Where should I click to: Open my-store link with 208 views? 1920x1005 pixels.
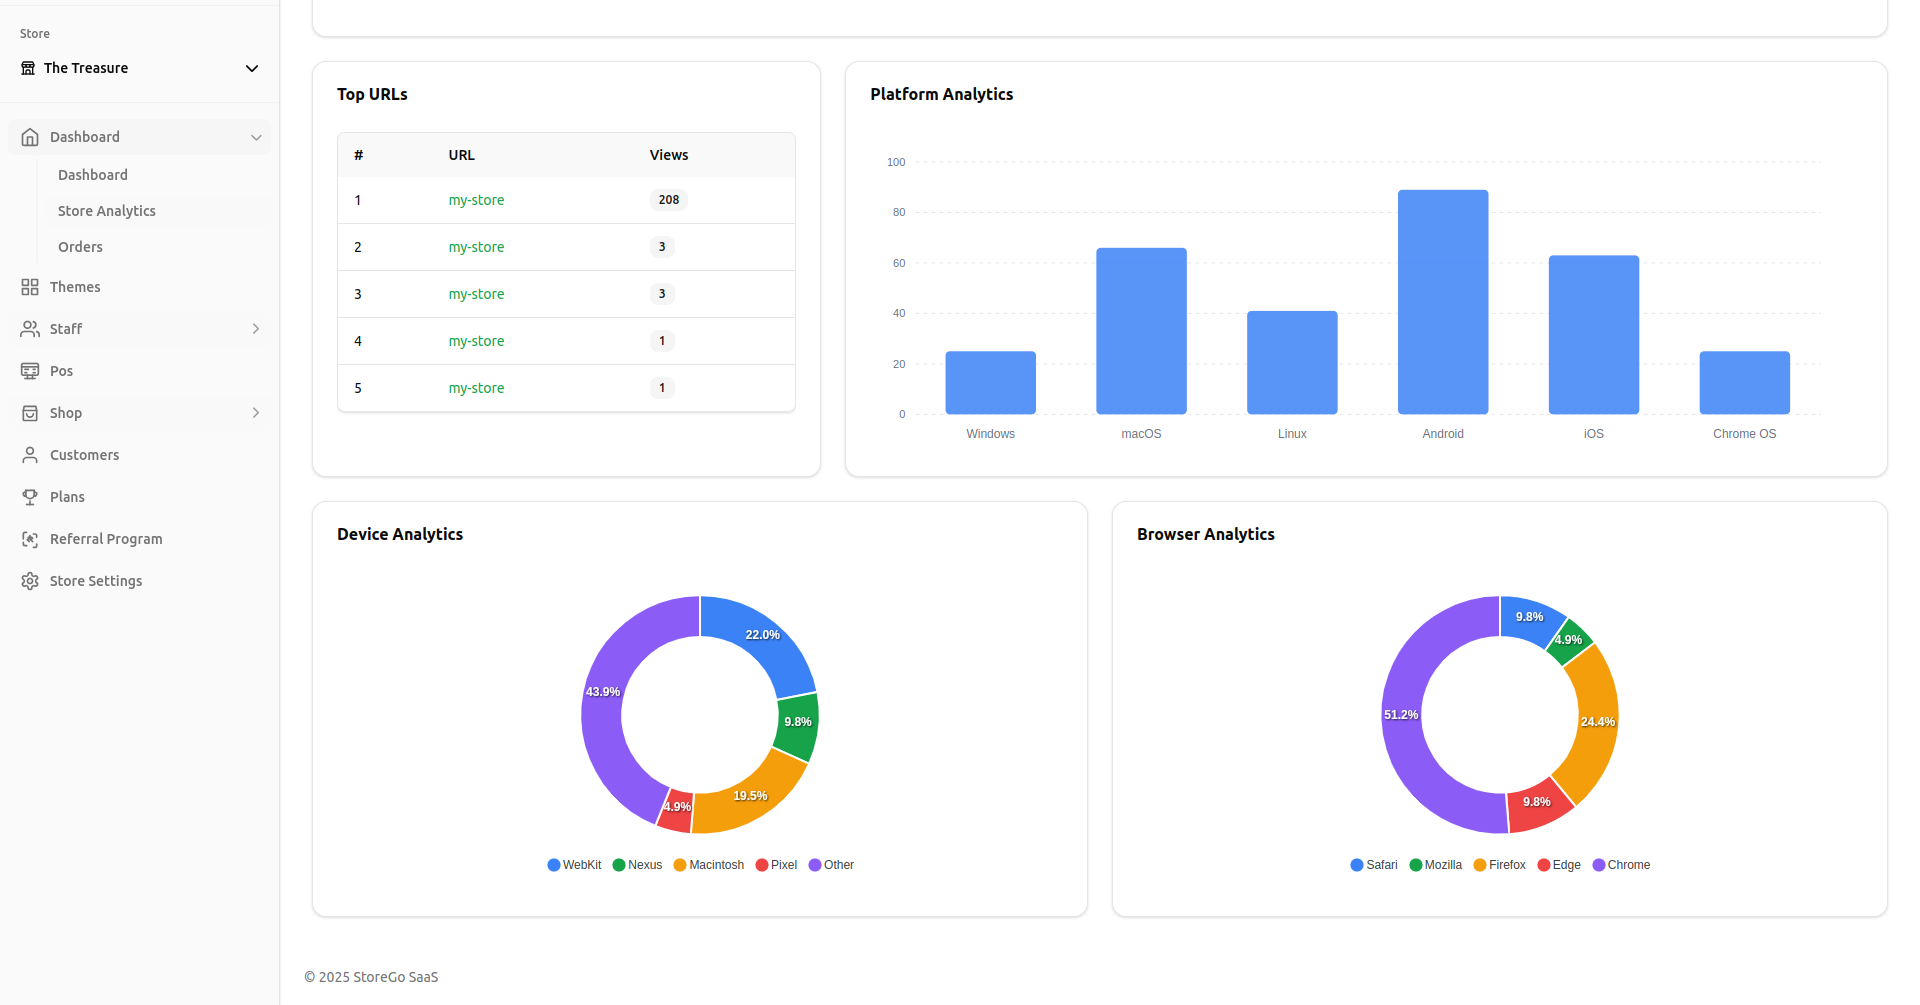[x=476, y=200]
